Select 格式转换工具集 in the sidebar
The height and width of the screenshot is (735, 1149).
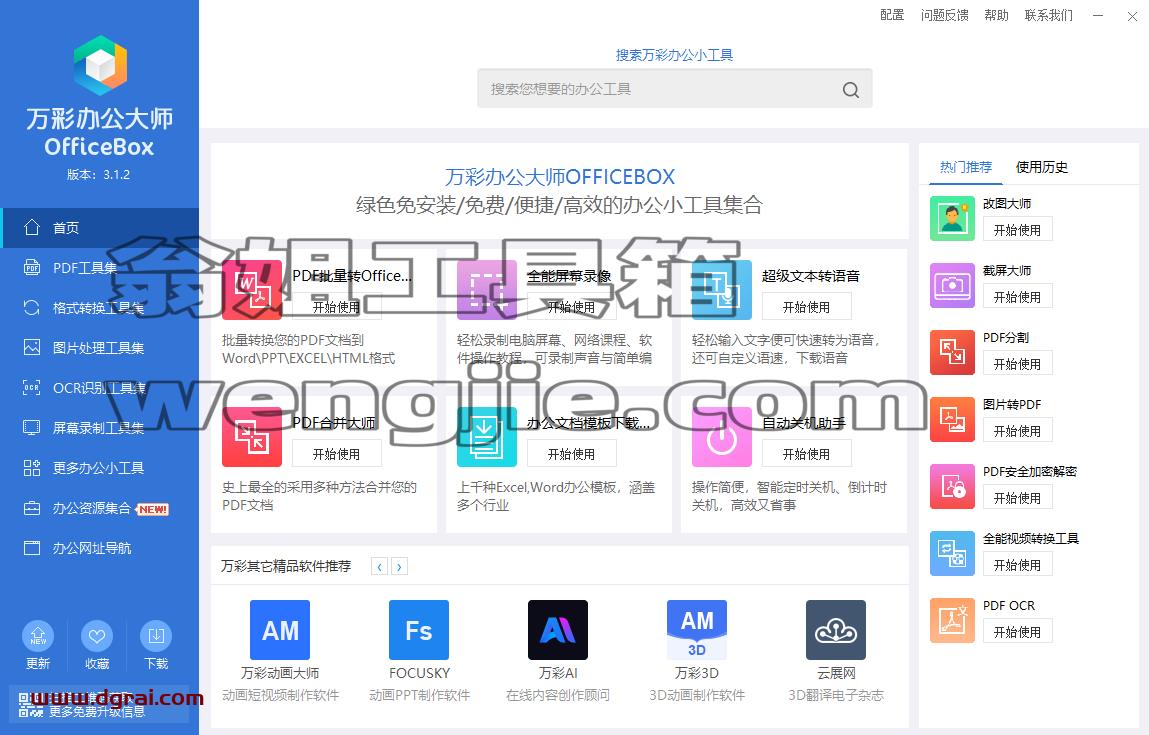click(100, 308)
